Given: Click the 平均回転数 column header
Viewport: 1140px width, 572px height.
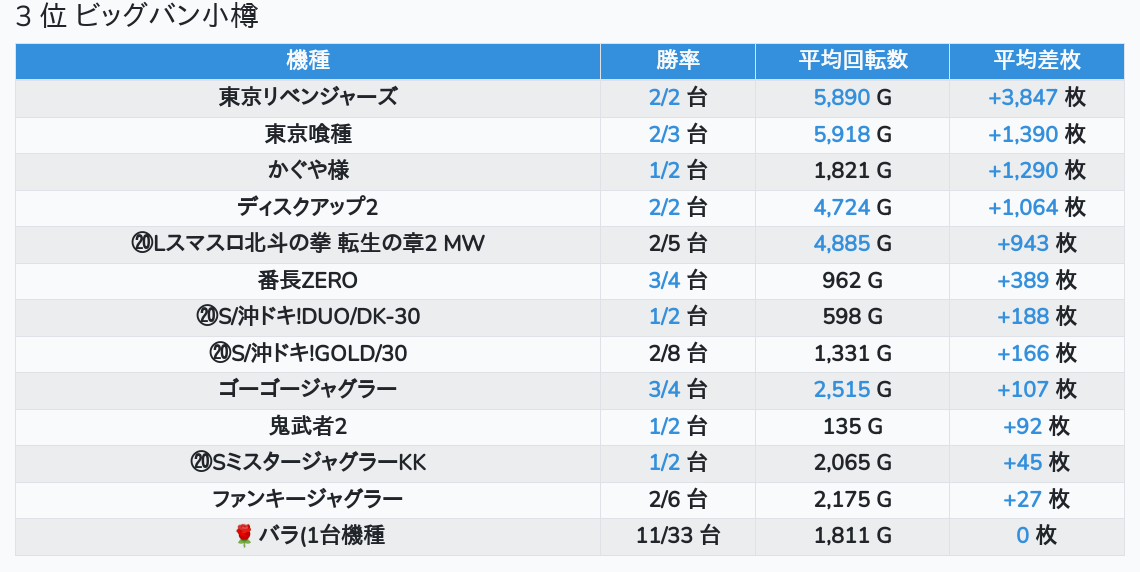Looking at the screenshot, I should point(852,61).
